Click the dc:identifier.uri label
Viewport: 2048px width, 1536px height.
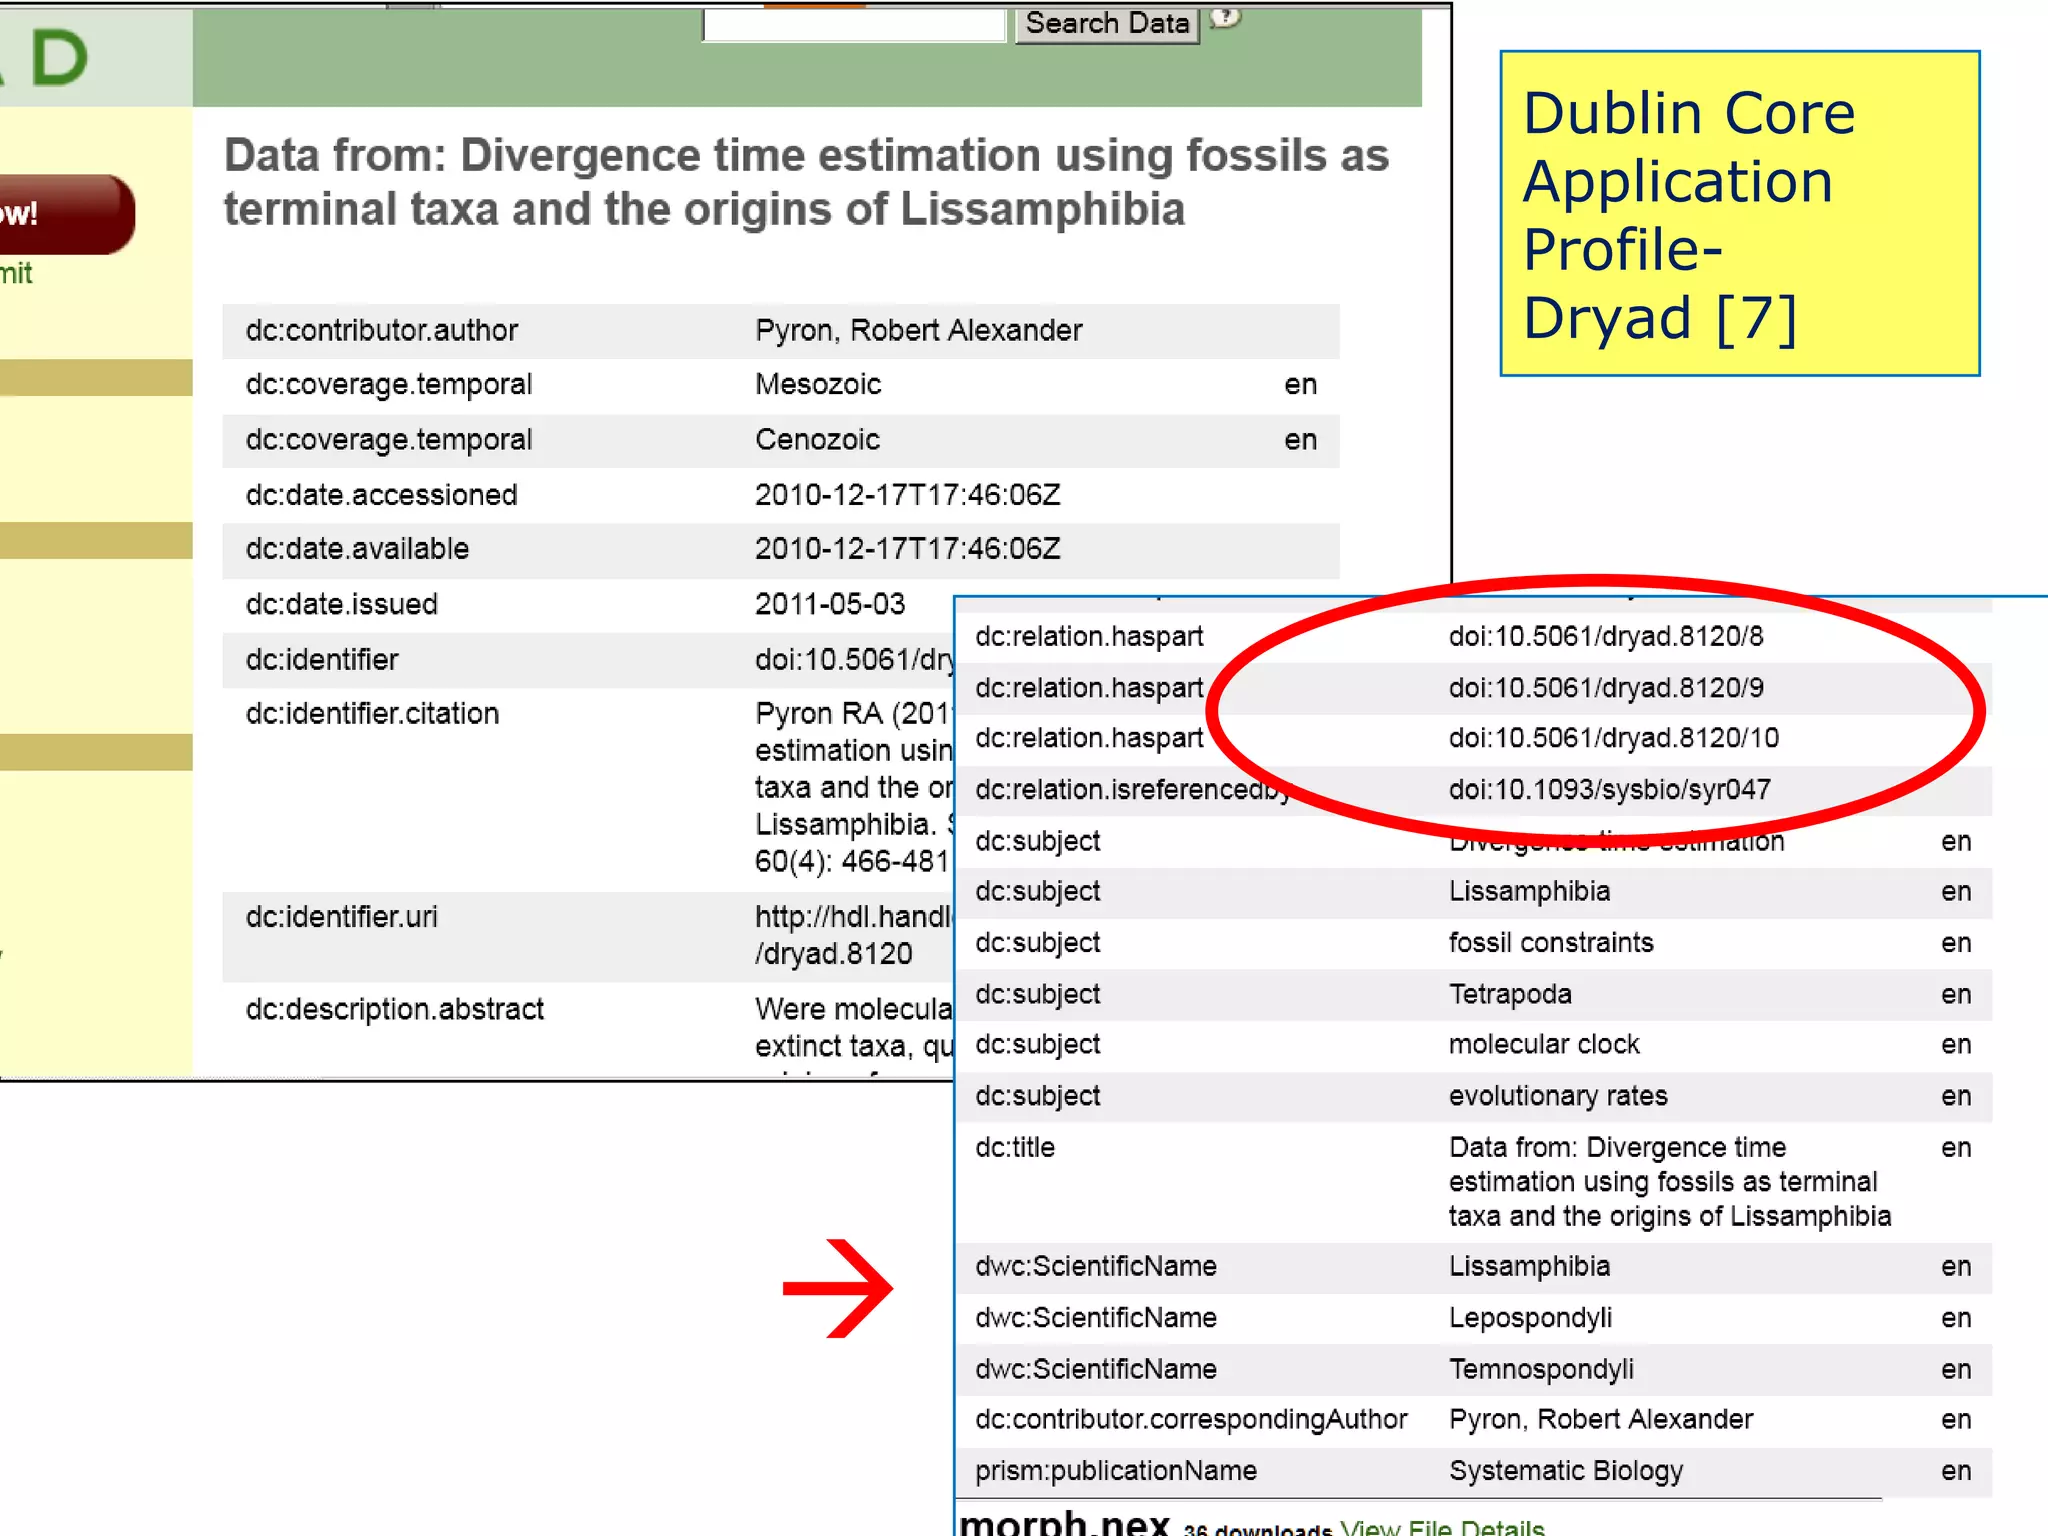[x=342, y=917]
